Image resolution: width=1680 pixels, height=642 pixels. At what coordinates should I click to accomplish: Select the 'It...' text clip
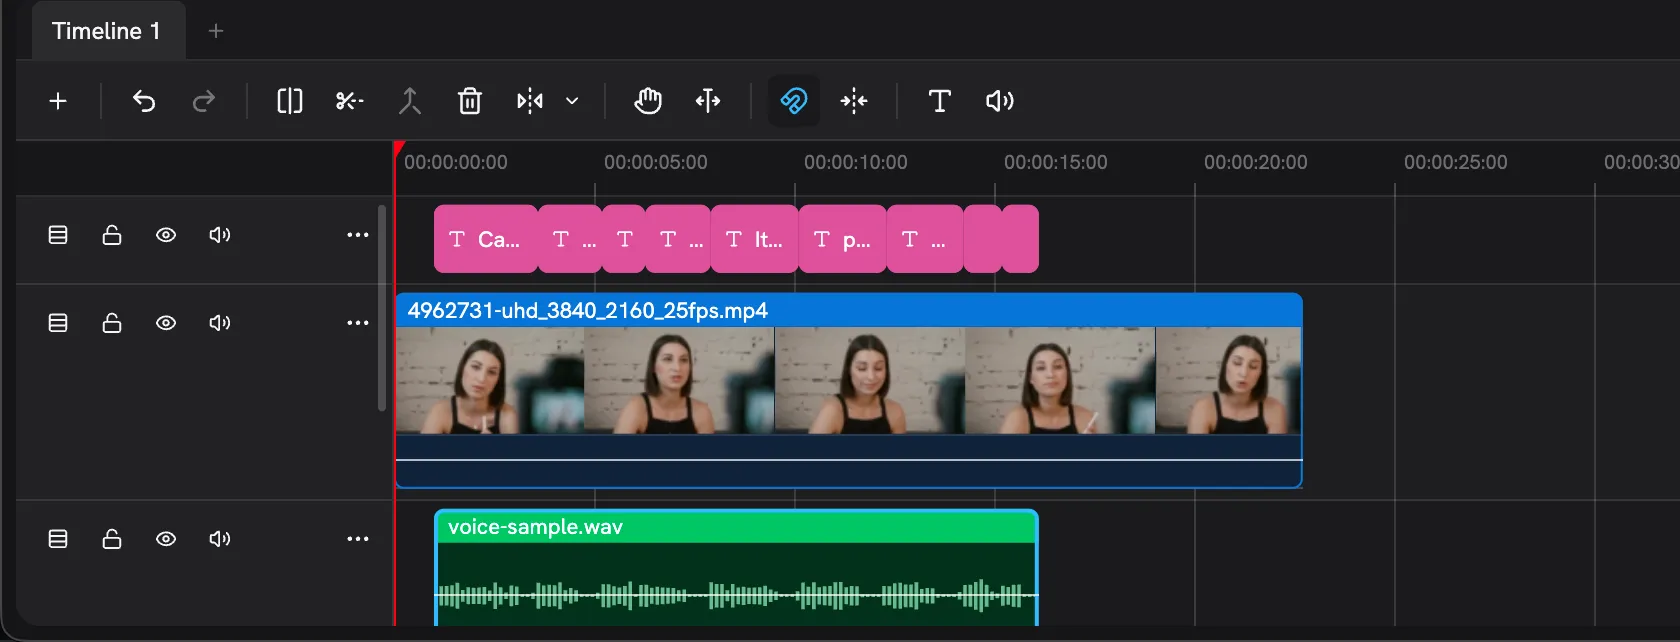pos(755,239)
